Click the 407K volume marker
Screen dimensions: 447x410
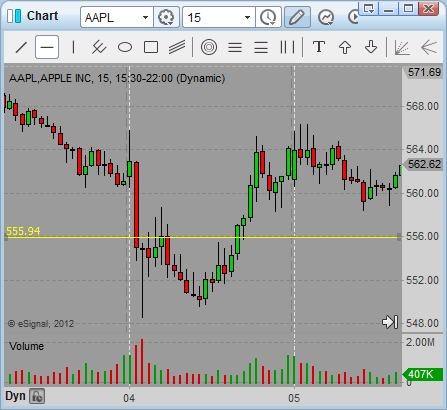point(423,374)
